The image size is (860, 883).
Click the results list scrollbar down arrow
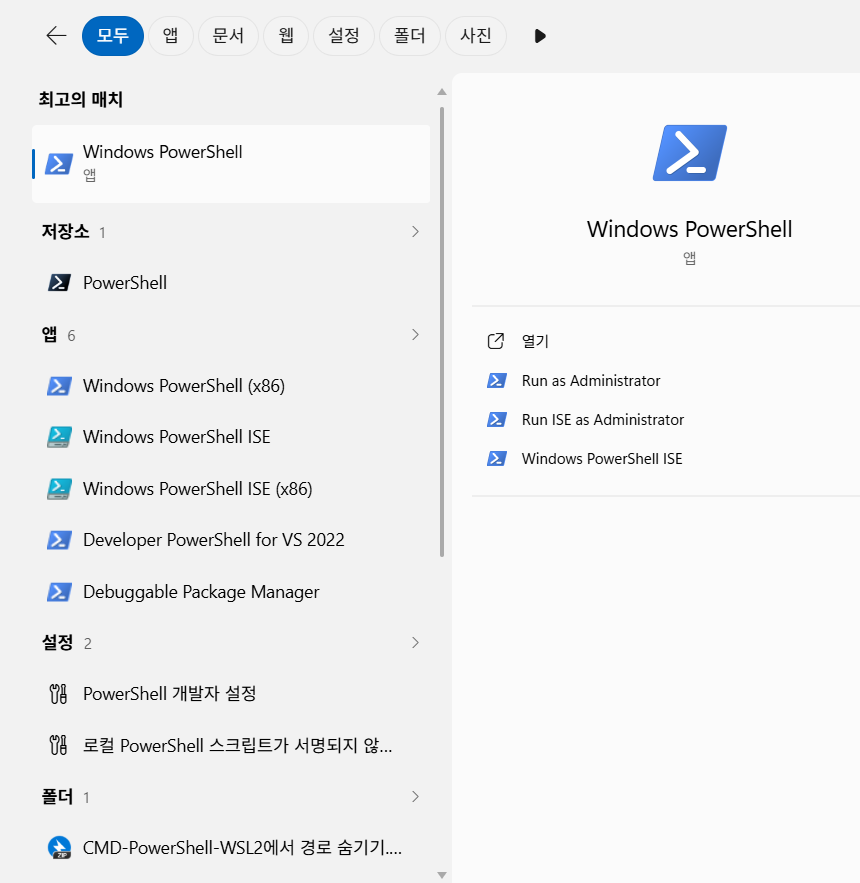coord(442,875)
